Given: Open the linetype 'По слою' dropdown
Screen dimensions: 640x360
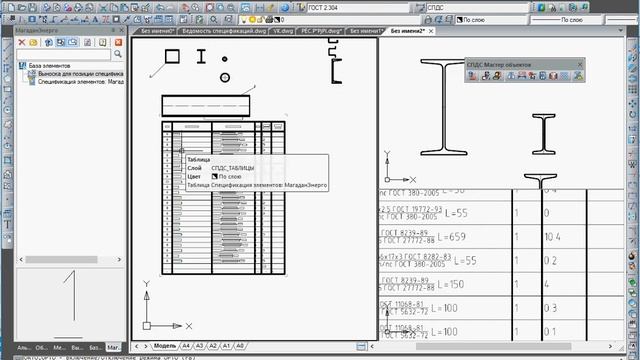Looking at the screenshot, I should pos(567,20).
